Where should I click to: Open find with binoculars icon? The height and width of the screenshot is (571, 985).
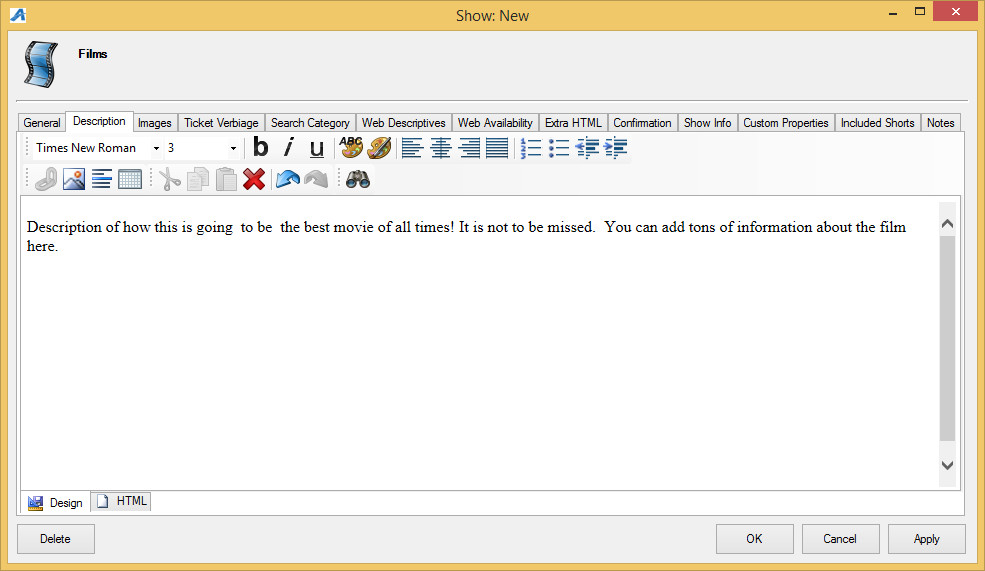[x=357, y=179]
